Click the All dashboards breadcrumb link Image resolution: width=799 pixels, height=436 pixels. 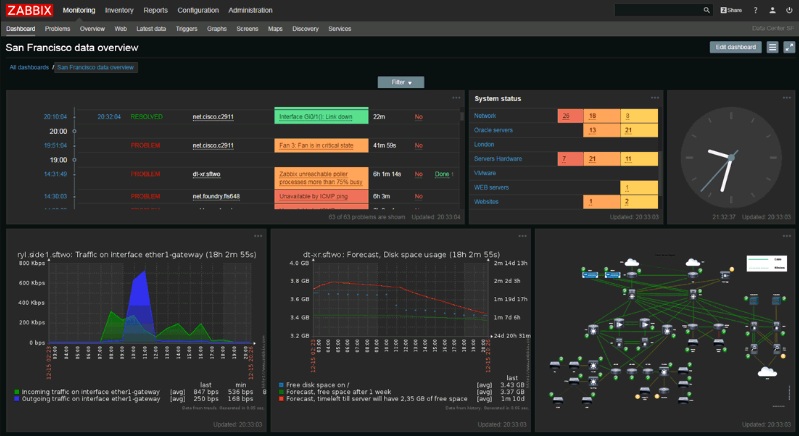(x=29, y=67)
